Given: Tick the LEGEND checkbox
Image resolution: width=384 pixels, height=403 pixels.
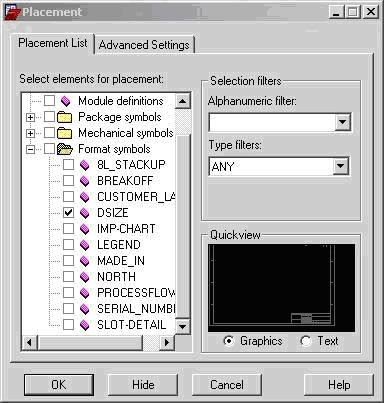Looking at the screenshot, I should click(x=69, y=245).
